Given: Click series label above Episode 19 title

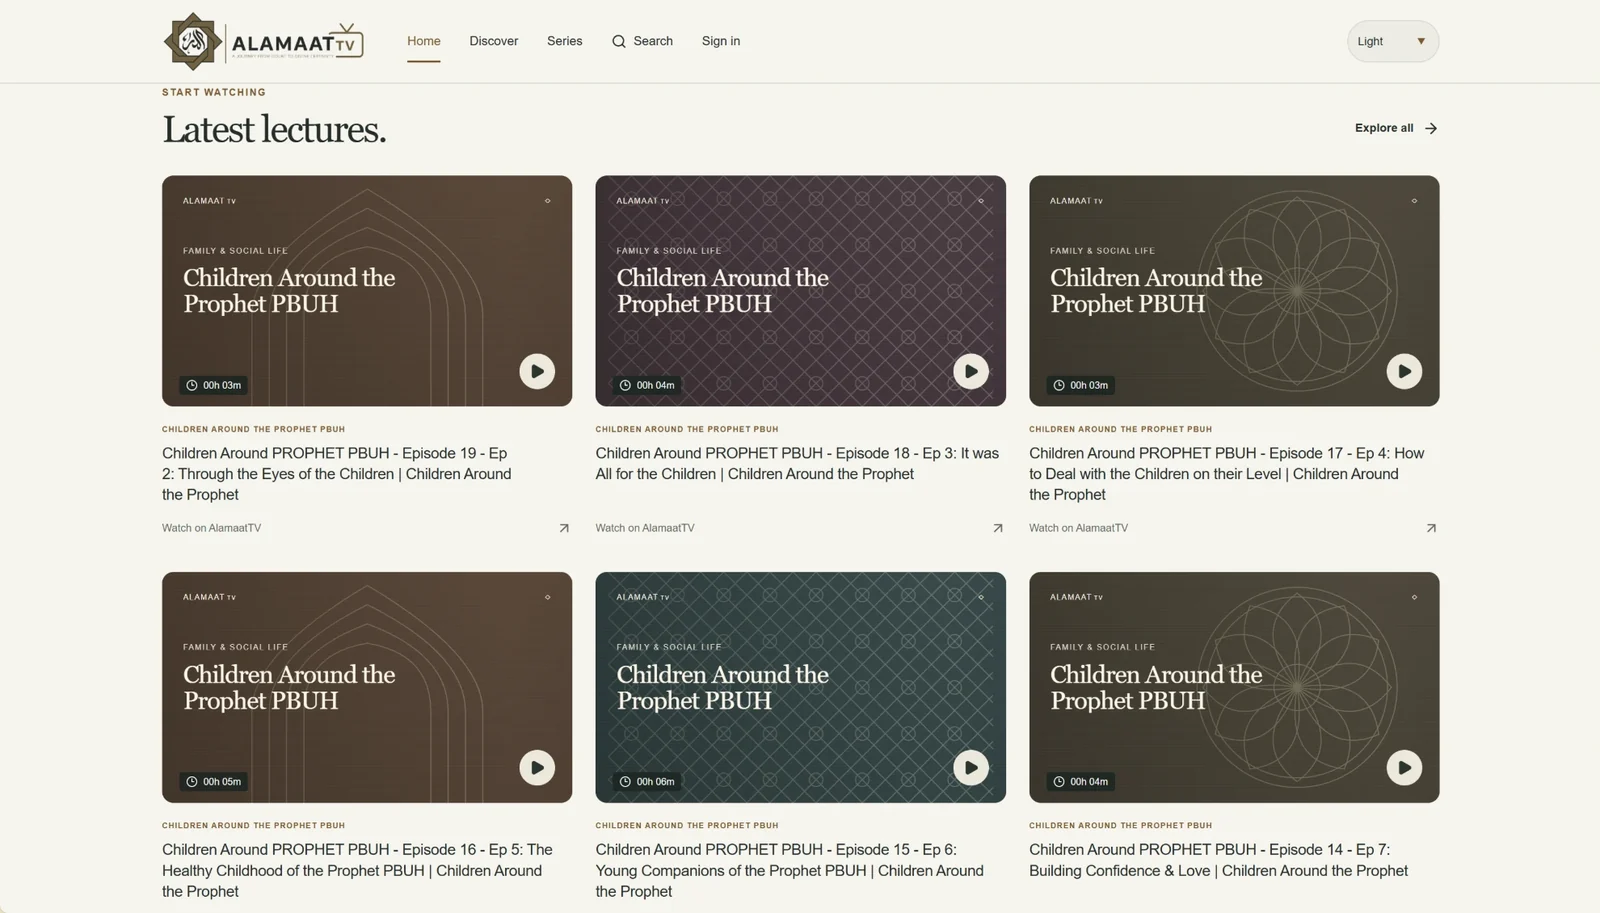Looking at the screenshot, I should [x=254, y=429].
